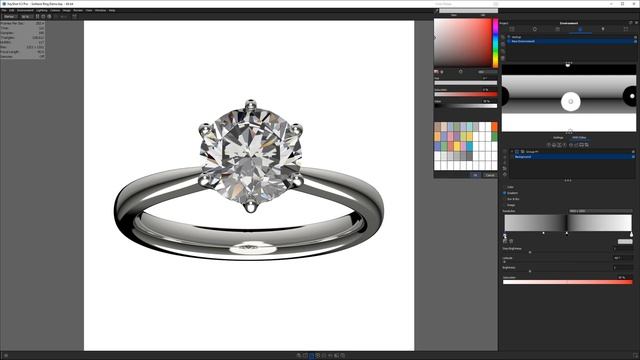
Task: Switch to the Settings tab under the HDRI preview
Action: point(558,138)
